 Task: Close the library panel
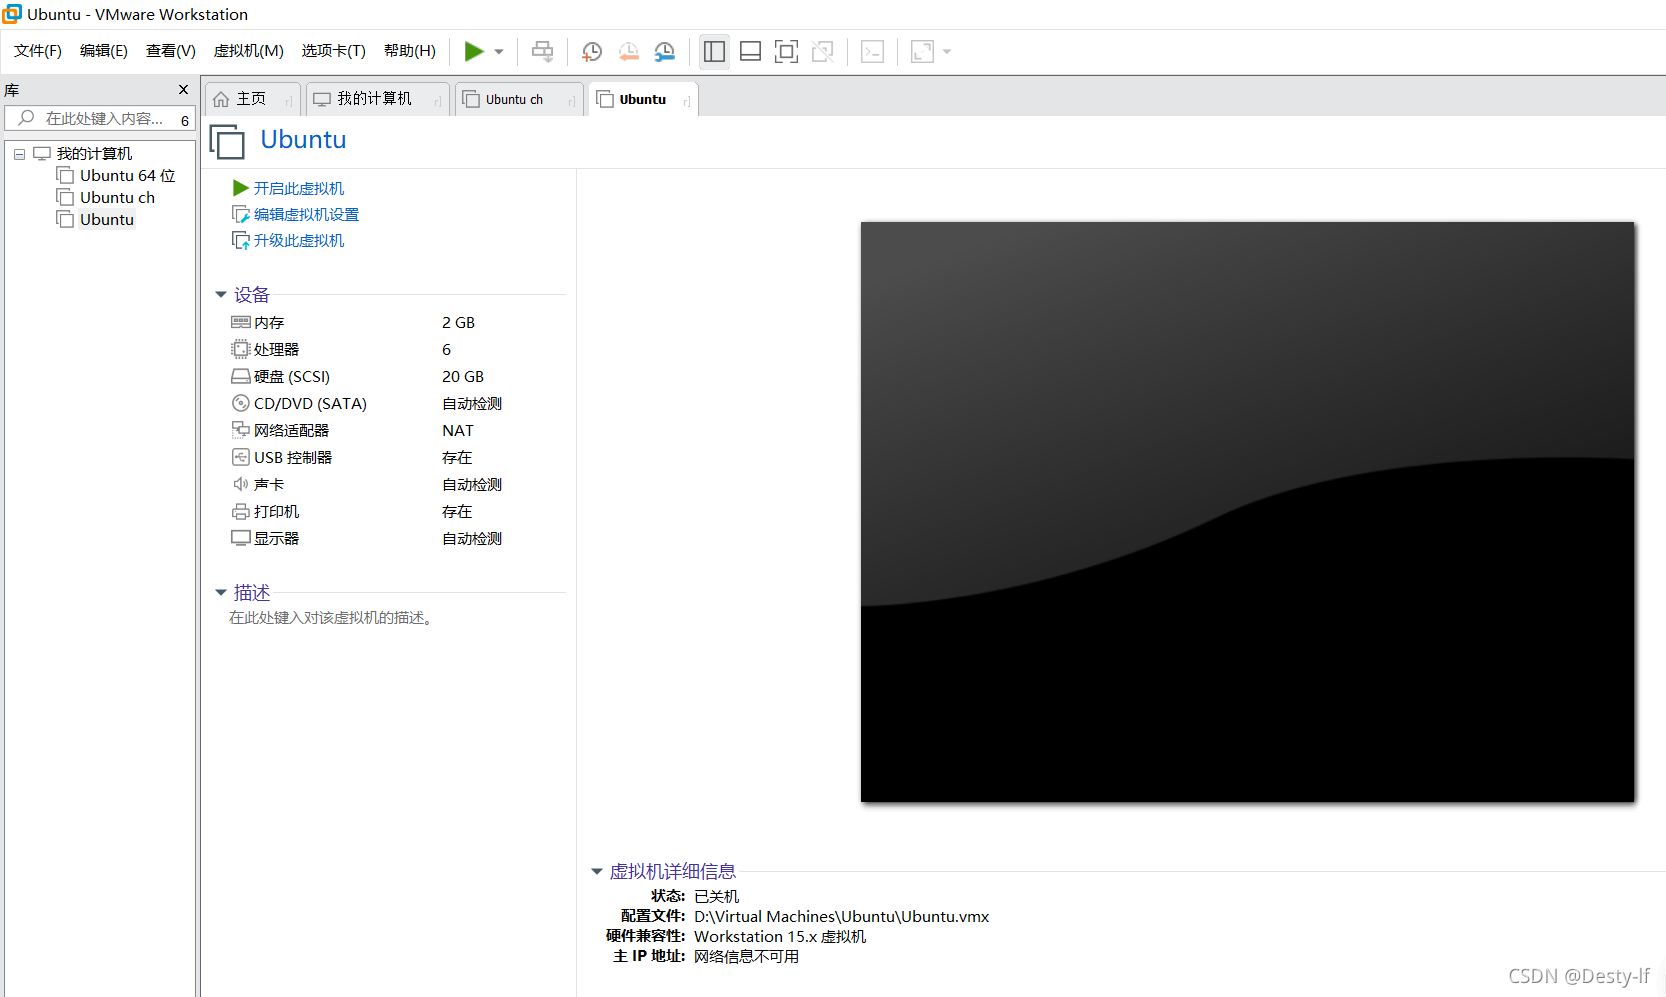tap(183, 89)
